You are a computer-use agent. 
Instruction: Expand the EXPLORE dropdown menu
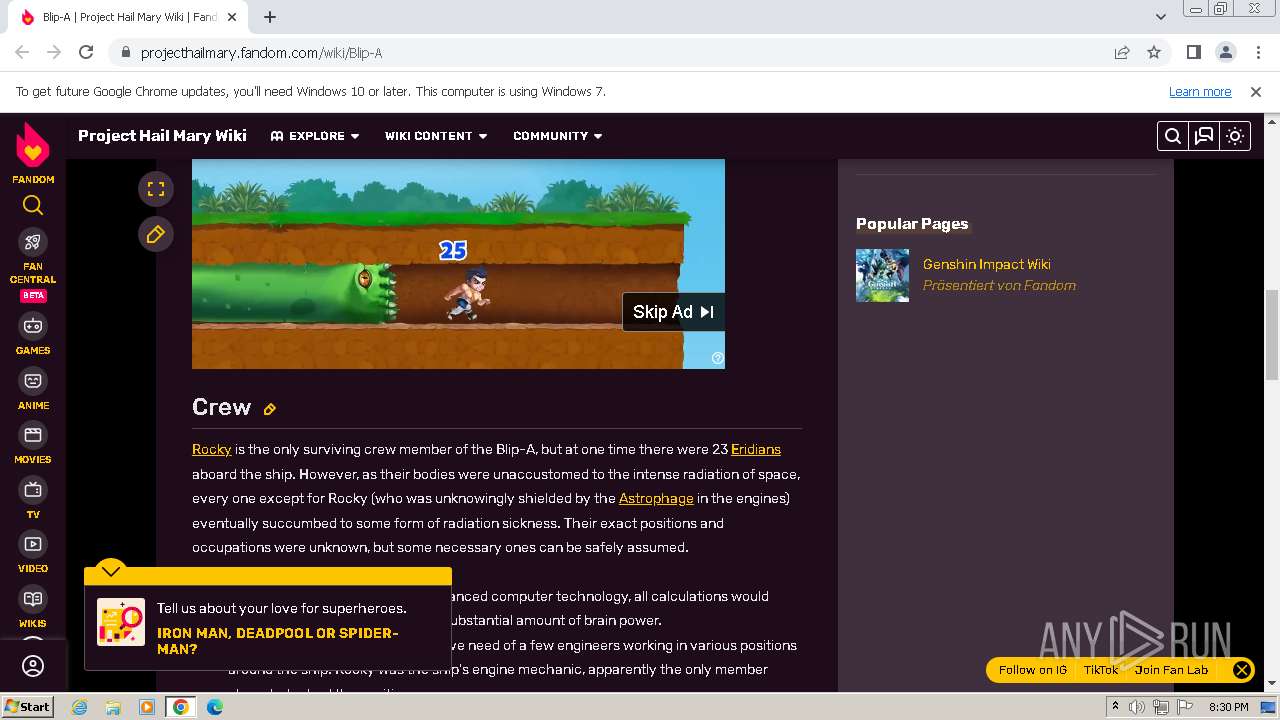[315, 136]
